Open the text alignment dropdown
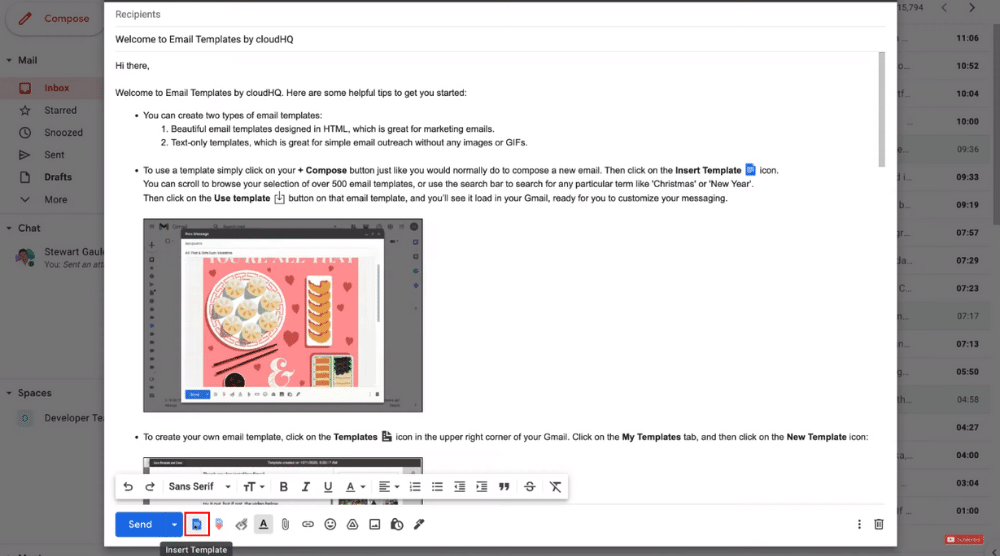Screen dimensions: 1000x556 tap(388, 486)
